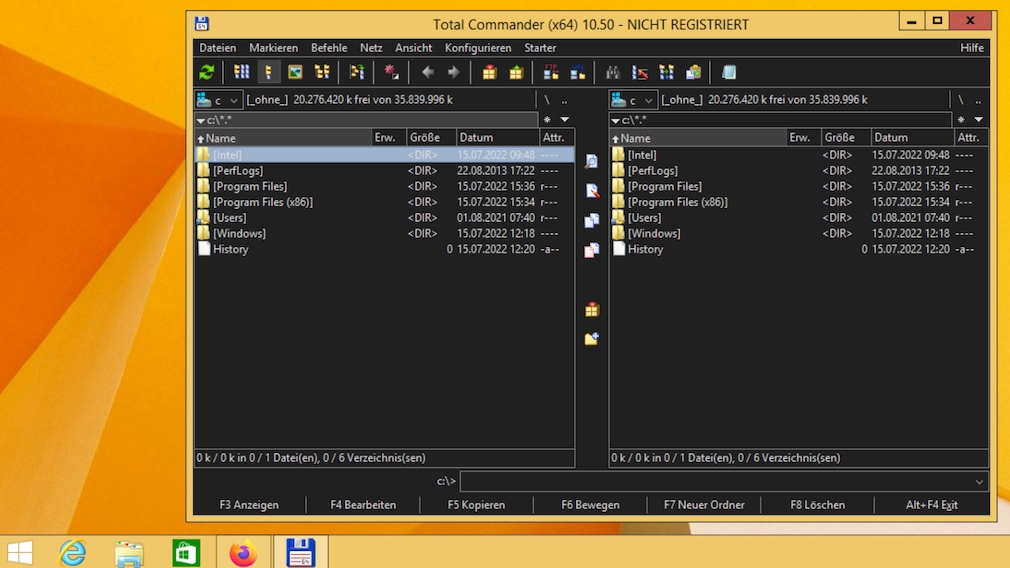The height and width of the screenshot is (568, 1010).
Task: Click the unpack files toolbar icon
Action: click(516, 72)
